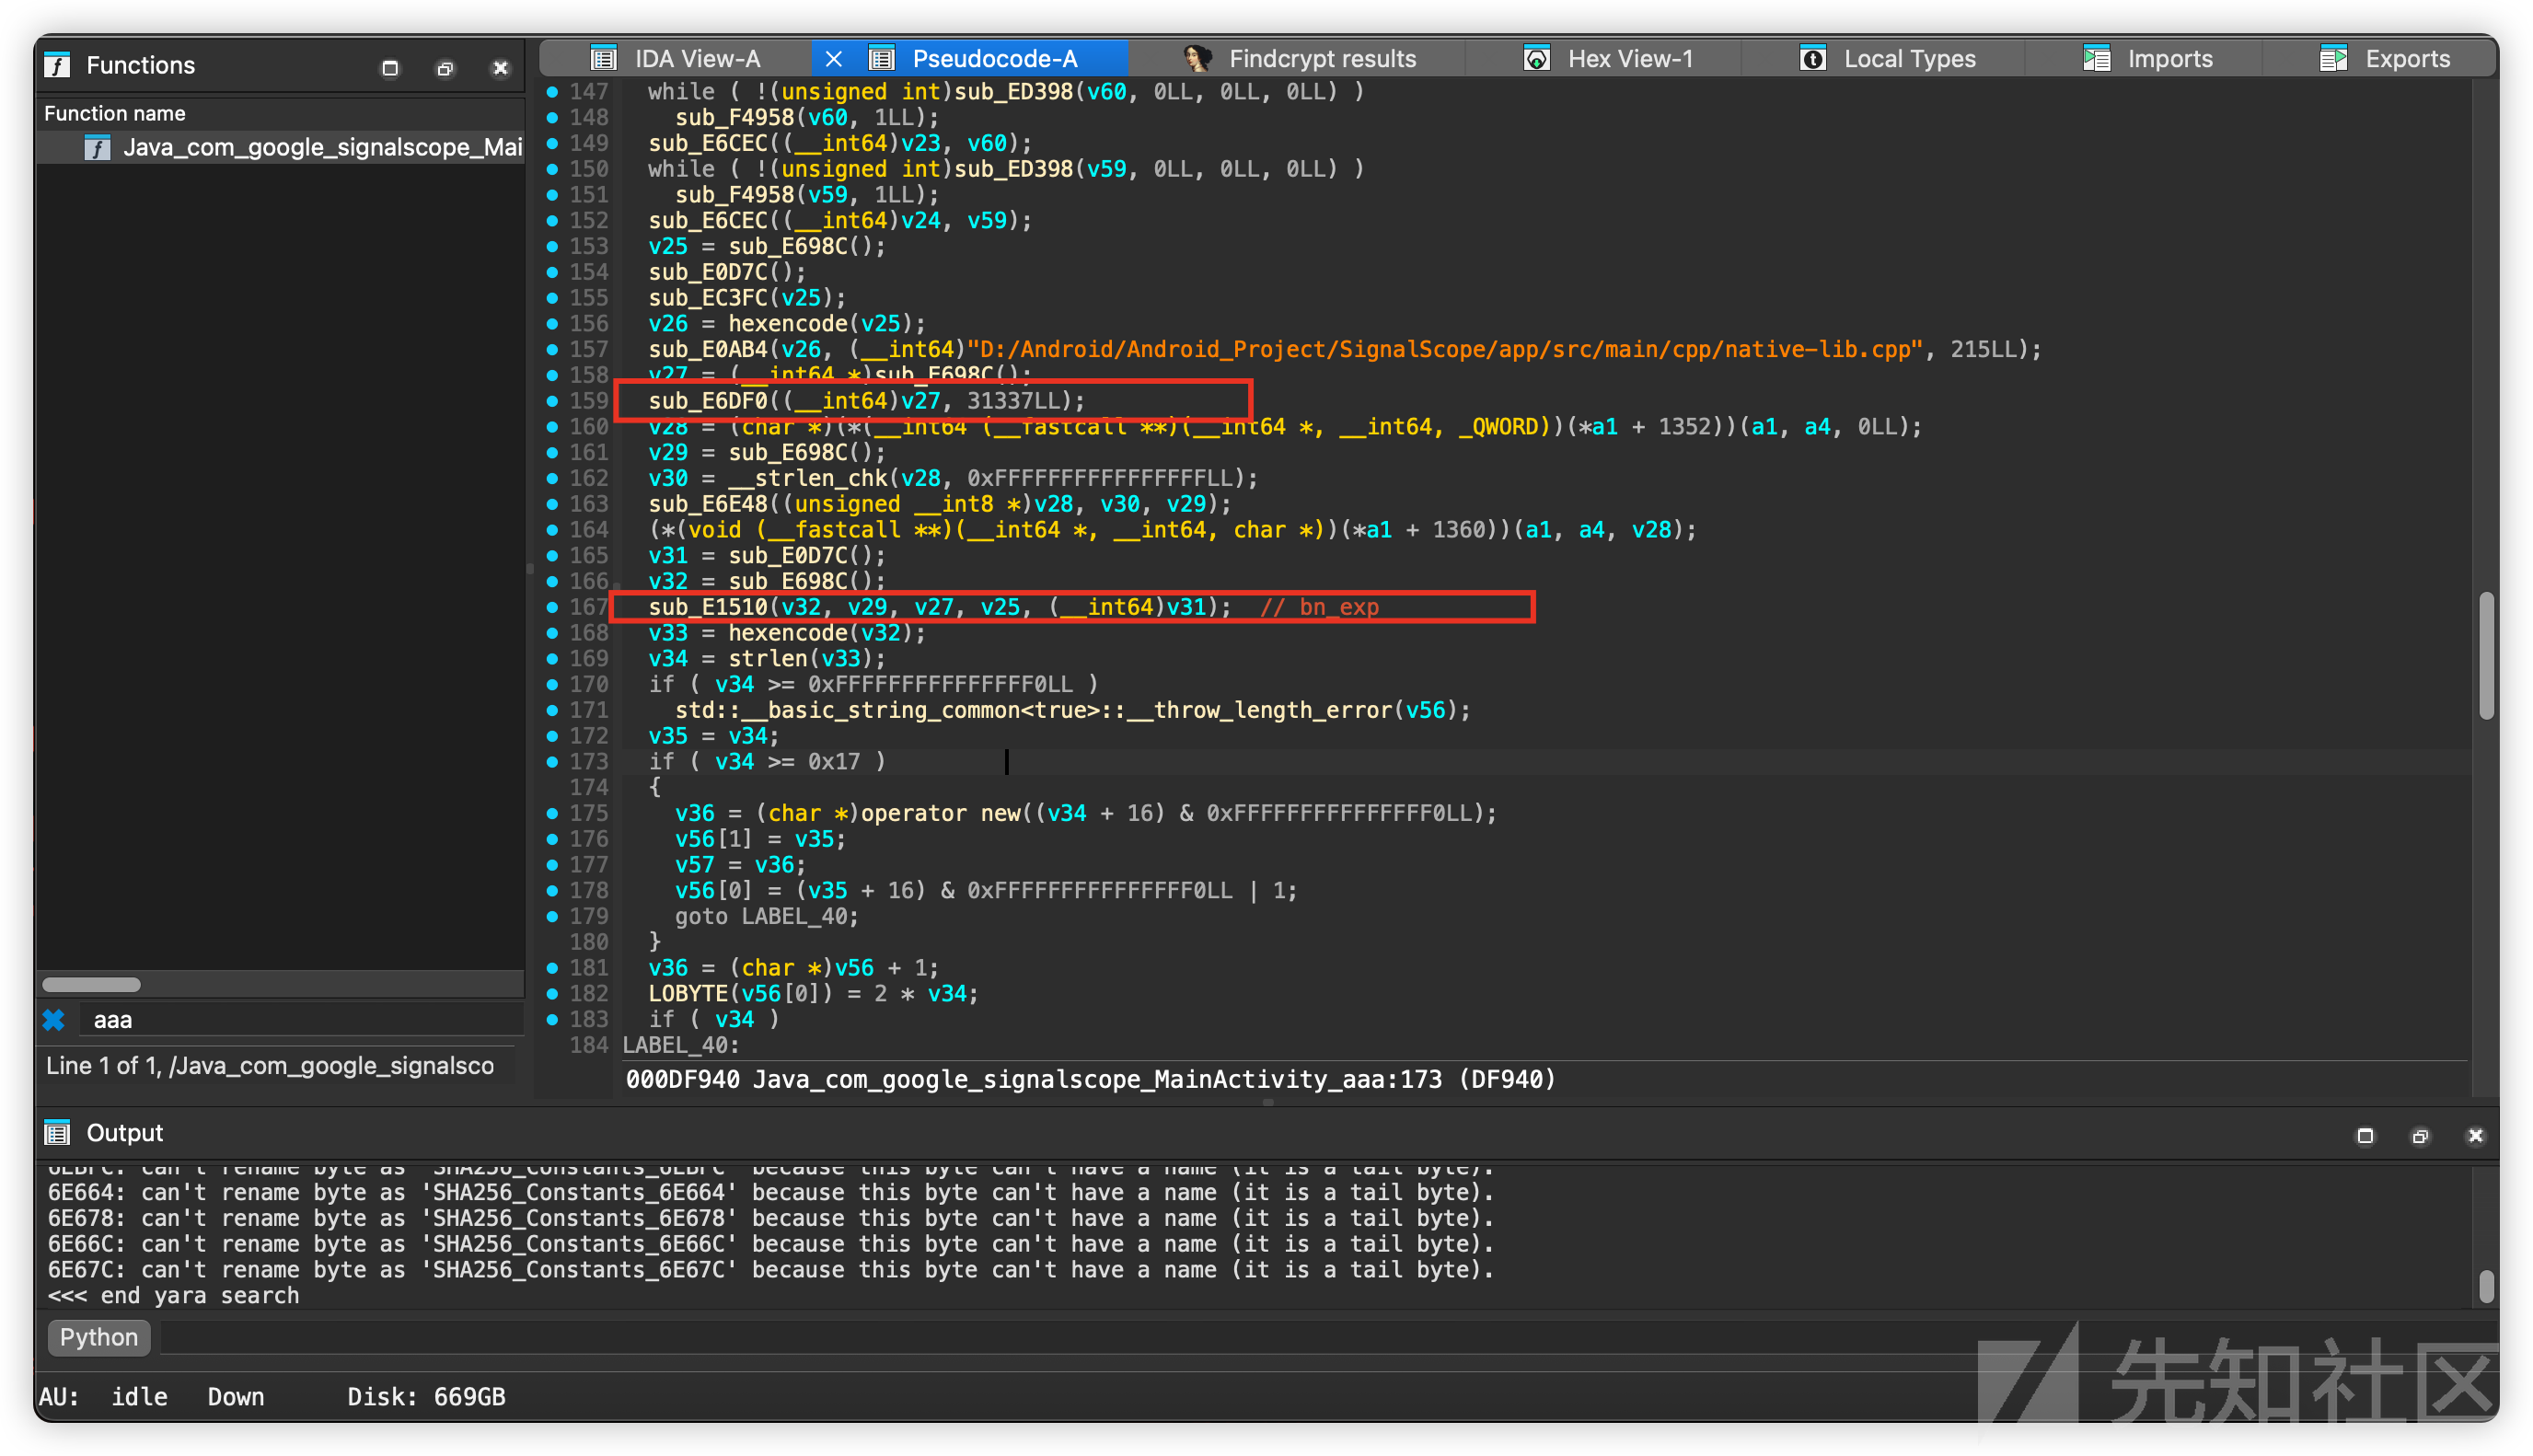Click the IDA View-A tab icon

pos(604,59)
